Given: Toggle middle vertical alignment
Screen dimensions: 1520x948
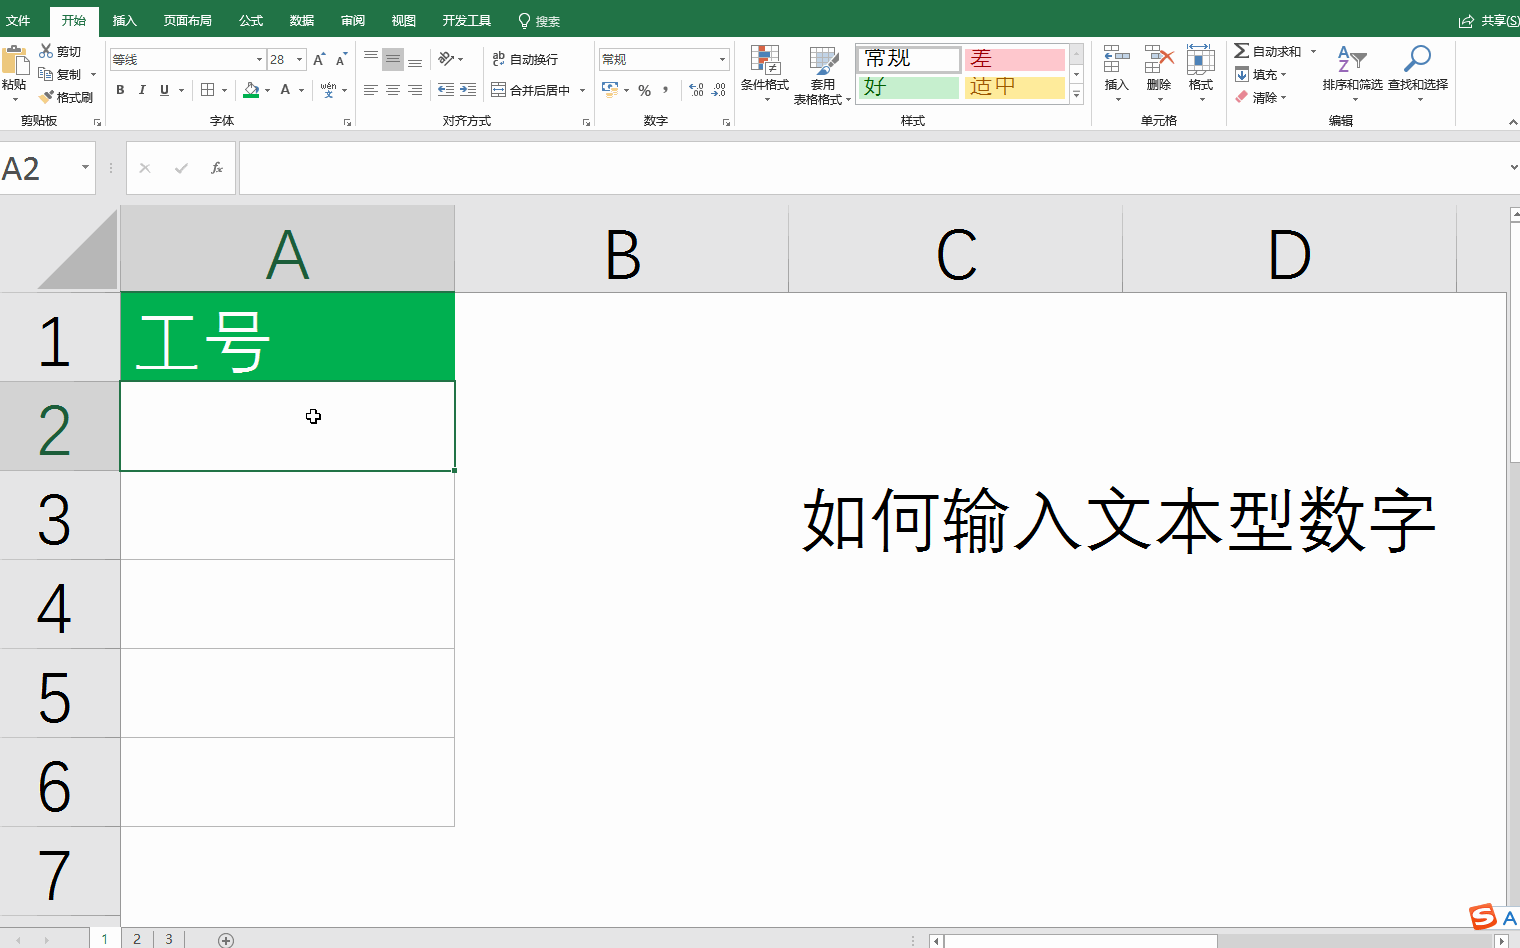Looking at the screenshot, I should tap(393, 59).
